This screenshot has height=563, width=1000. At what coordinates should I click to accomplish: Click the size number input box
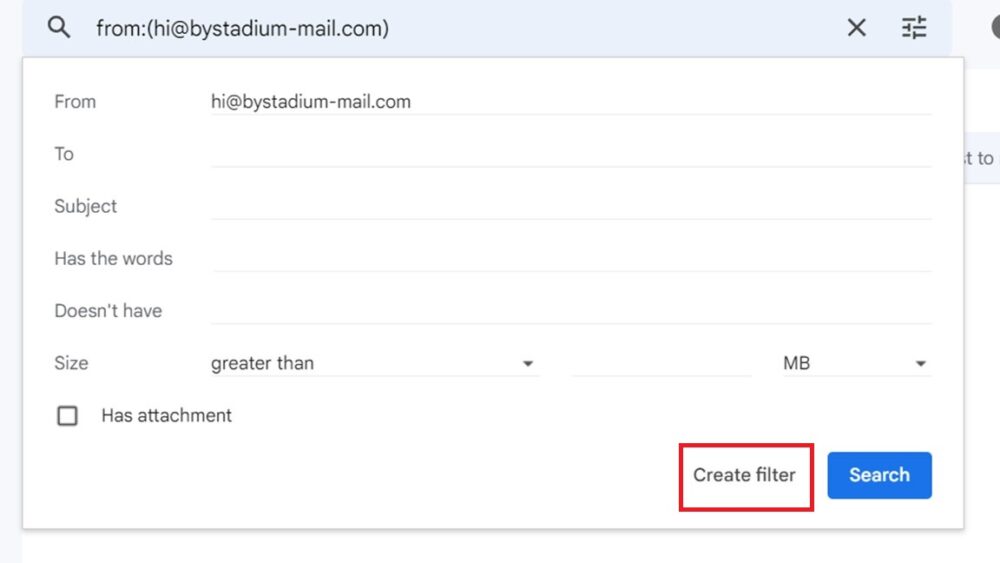[x=661, y=364]
